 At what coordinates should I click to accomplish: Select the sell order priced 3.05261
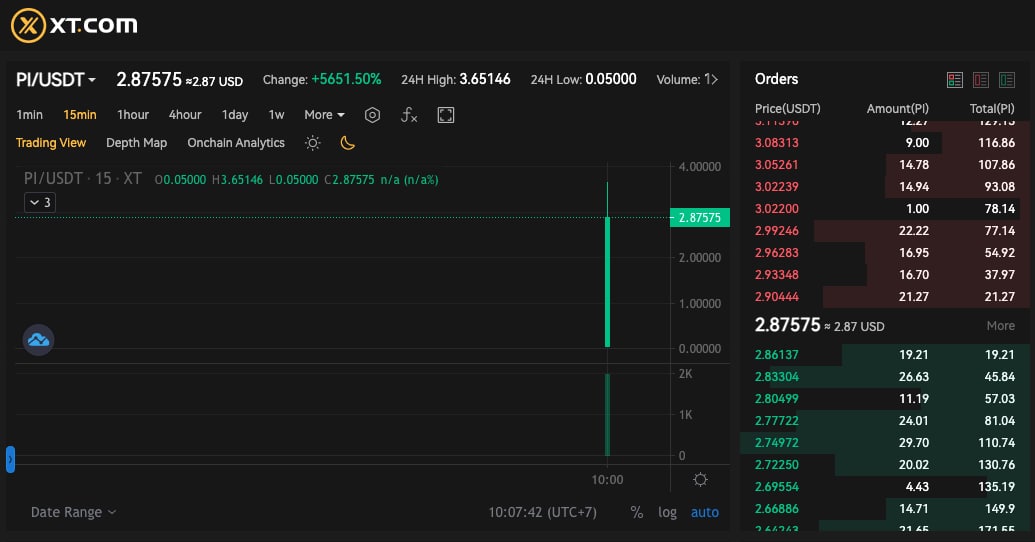(885, 164)
